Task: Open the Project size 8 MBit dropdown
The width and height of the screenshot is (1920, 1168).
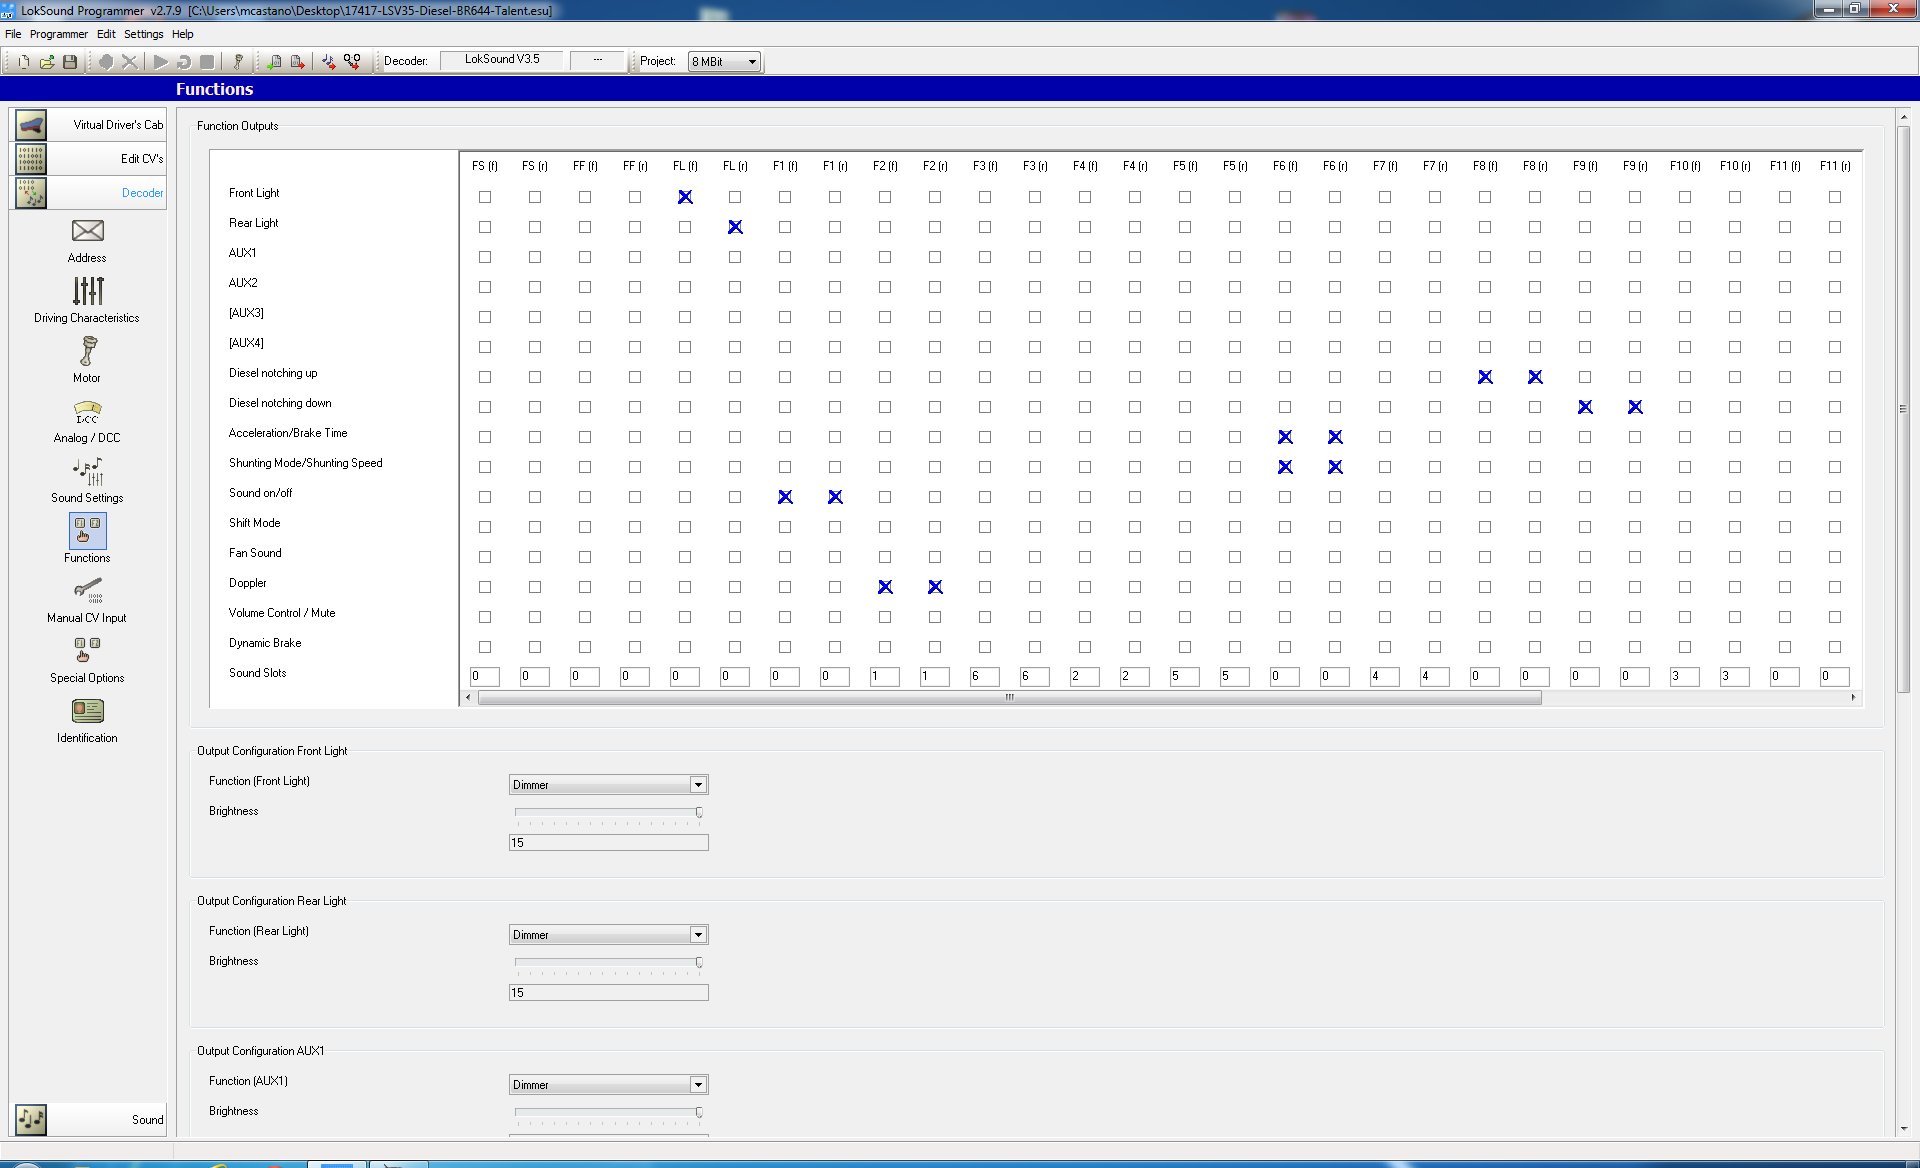Action: 724,62
